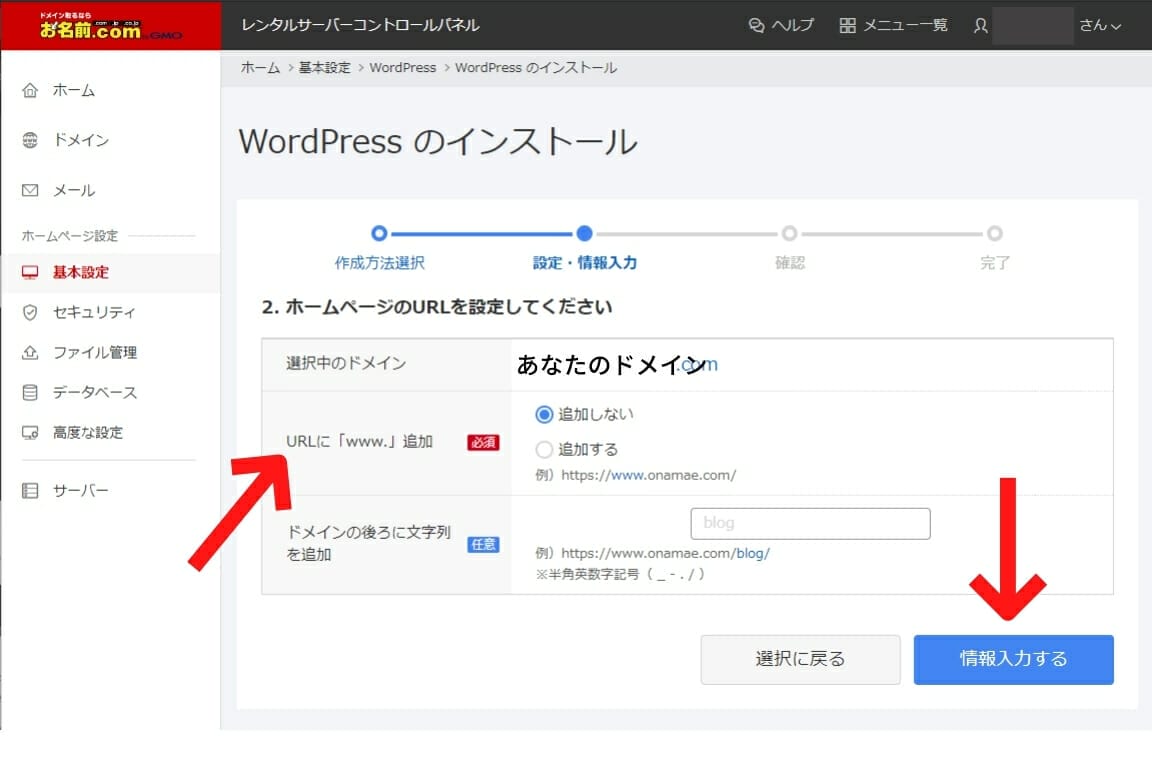Screen dimensions: 1152x766
Task: Expand the メニュー一覧 menu
Action: (893, 25)
